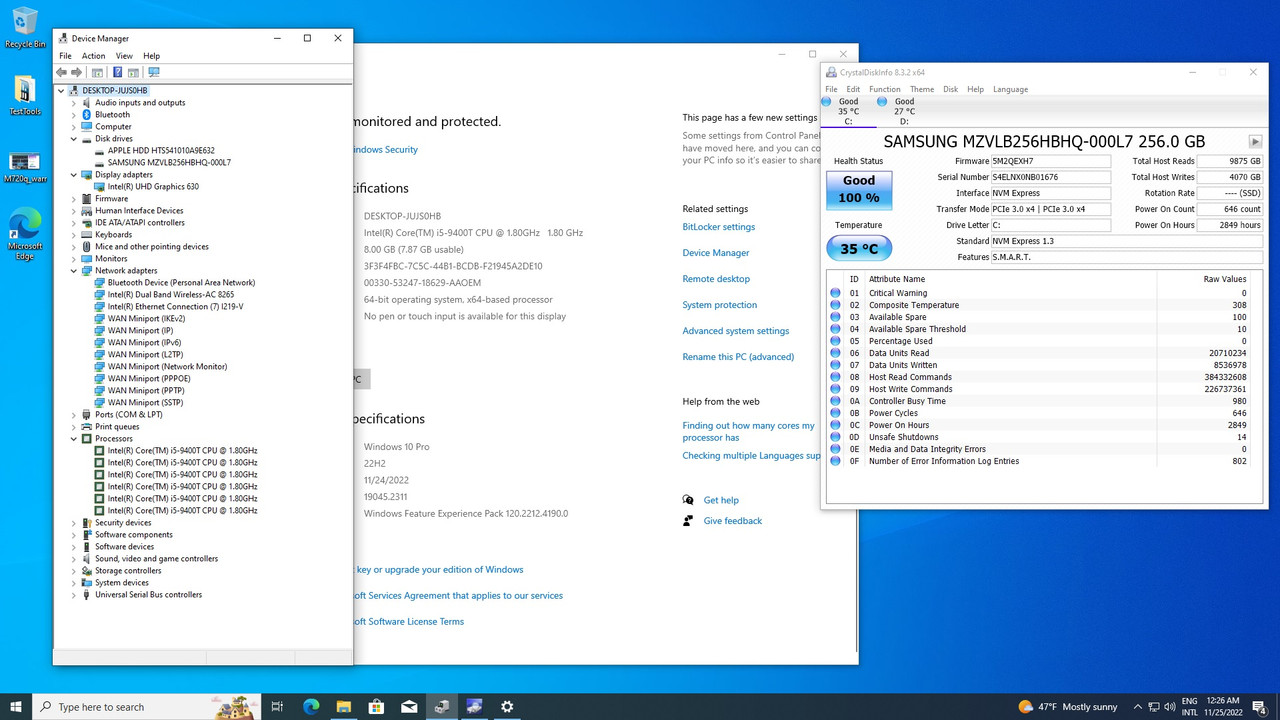Image resolution: width=1280 pixels, height=720 pixels.
Task: Collapse the Network adapters category
Action: point(73,271)
